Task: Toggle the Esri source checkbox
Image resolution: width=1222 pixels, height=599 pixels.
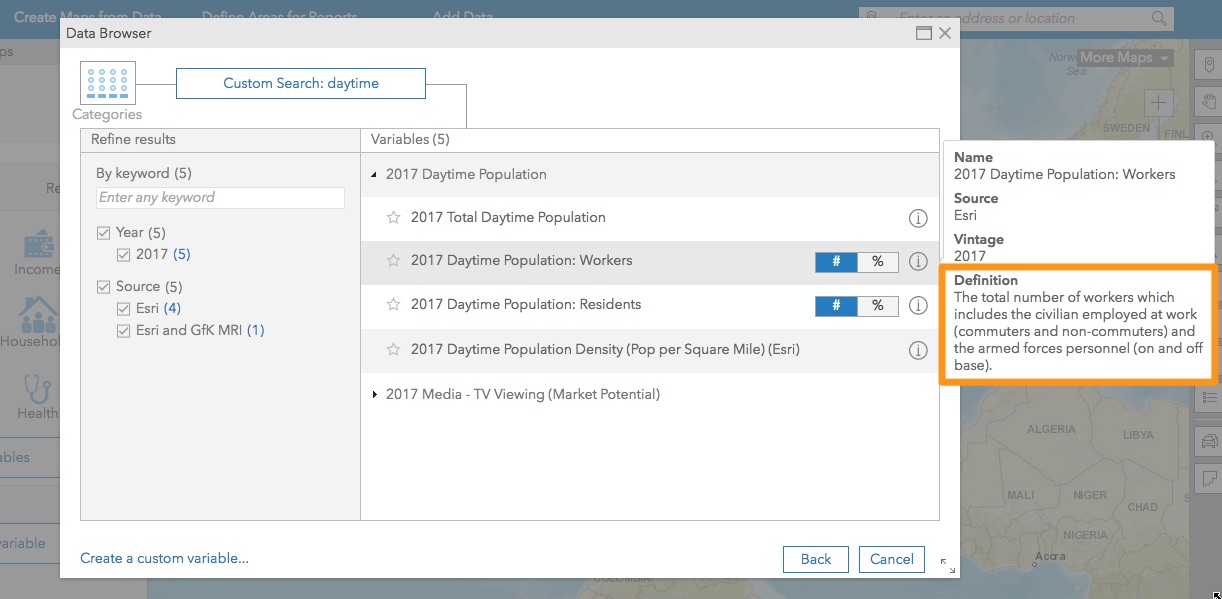Action: coord(124,309)
